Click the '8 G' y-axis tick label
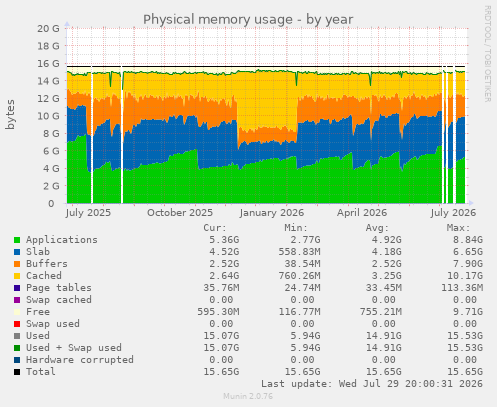The image size is (497, 407). pos(51,134)
